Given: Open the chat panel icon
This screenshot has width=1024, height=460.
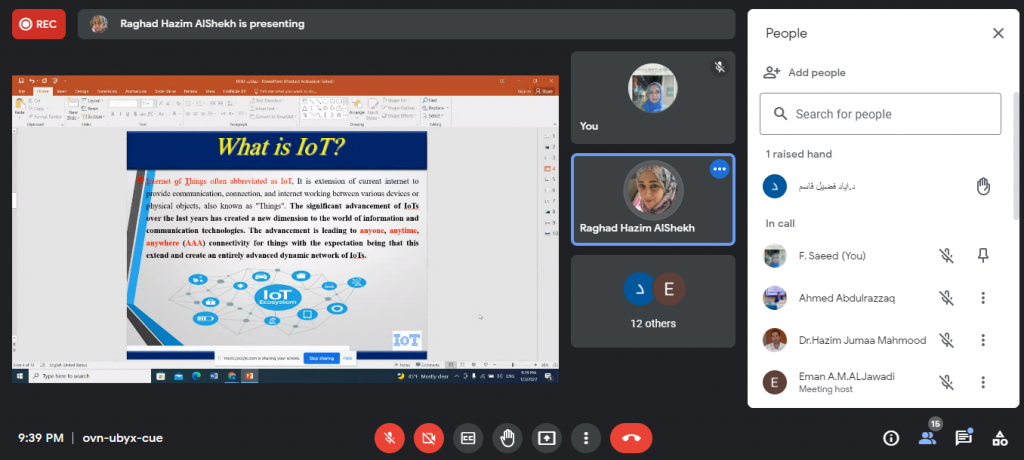Looking at the screenshot, I should click(963, 438).
